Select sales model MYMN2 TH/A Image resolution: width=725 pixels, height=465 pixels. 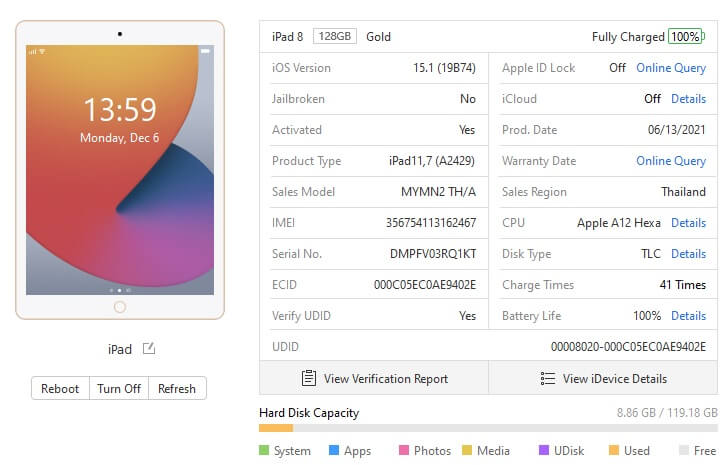tap(438, 192)
